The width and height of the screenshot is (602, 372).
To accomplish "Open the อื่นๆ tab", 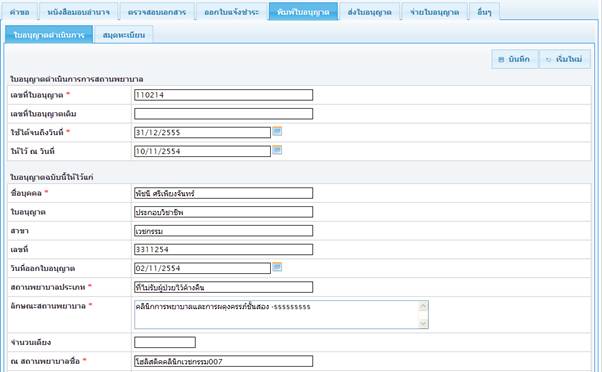I will [x=484, y=12].
